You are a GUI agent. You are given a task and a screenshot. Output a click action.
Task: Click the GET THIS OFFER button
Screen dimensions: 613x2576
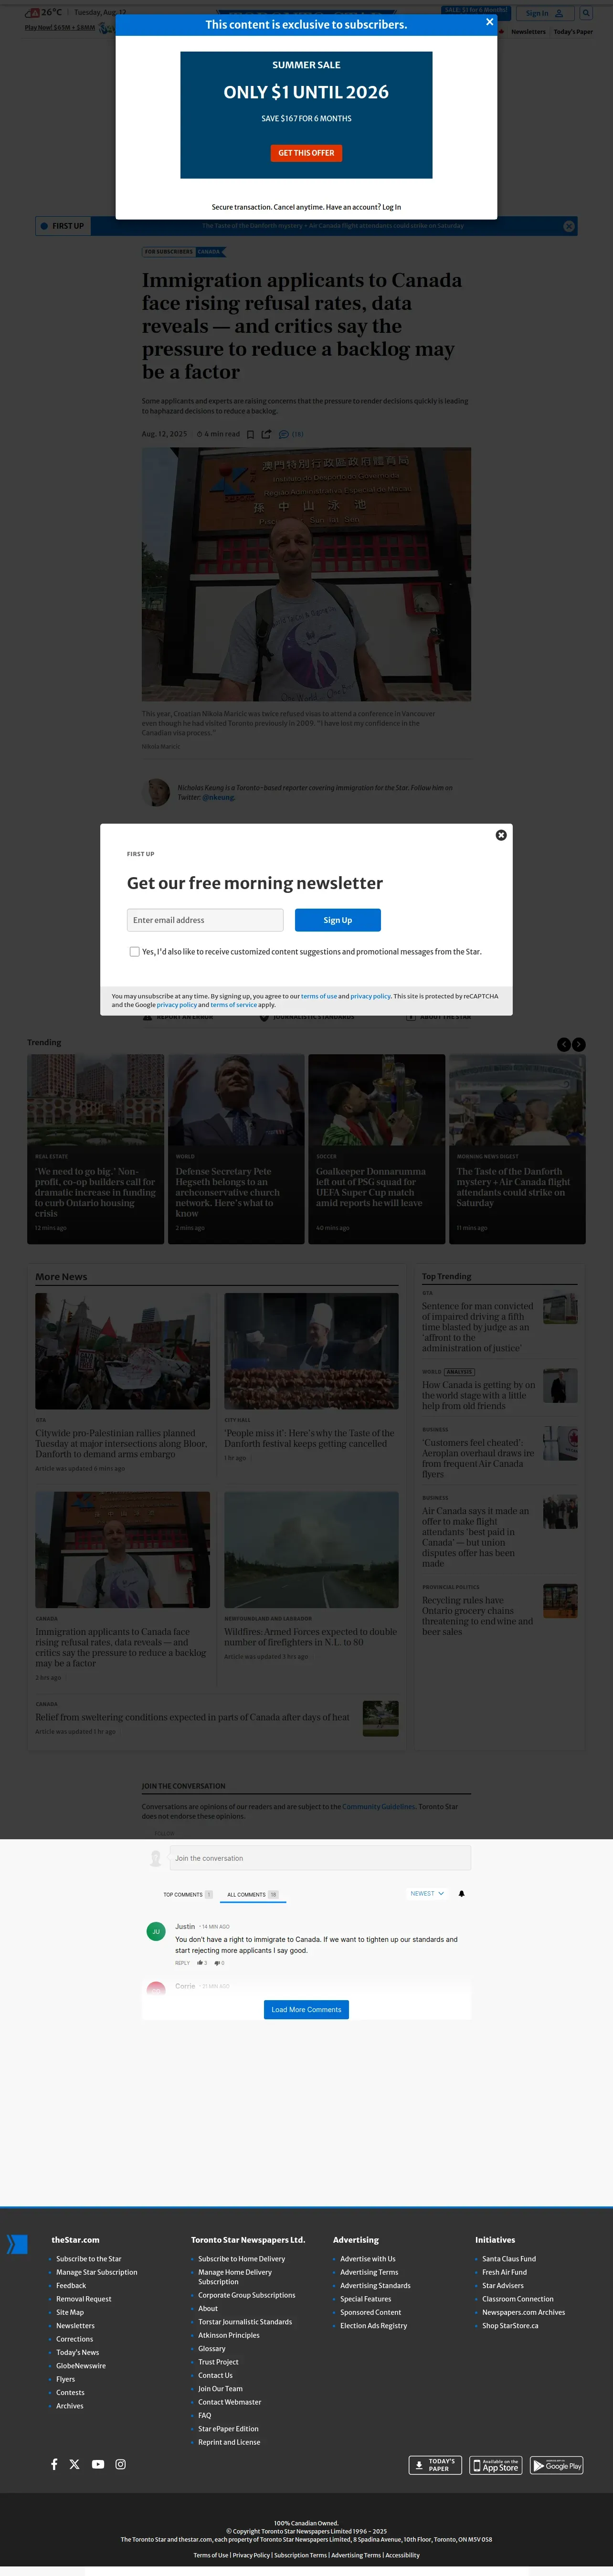306,153
